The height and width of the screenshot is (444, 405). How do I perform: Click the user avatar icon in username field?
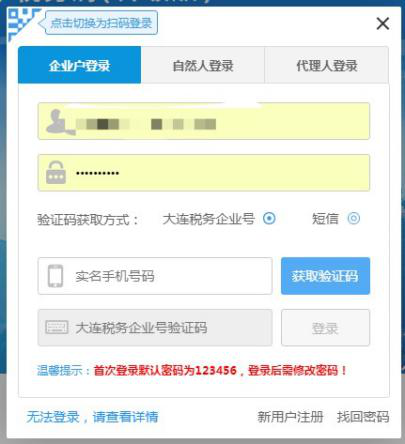[59, 122]
